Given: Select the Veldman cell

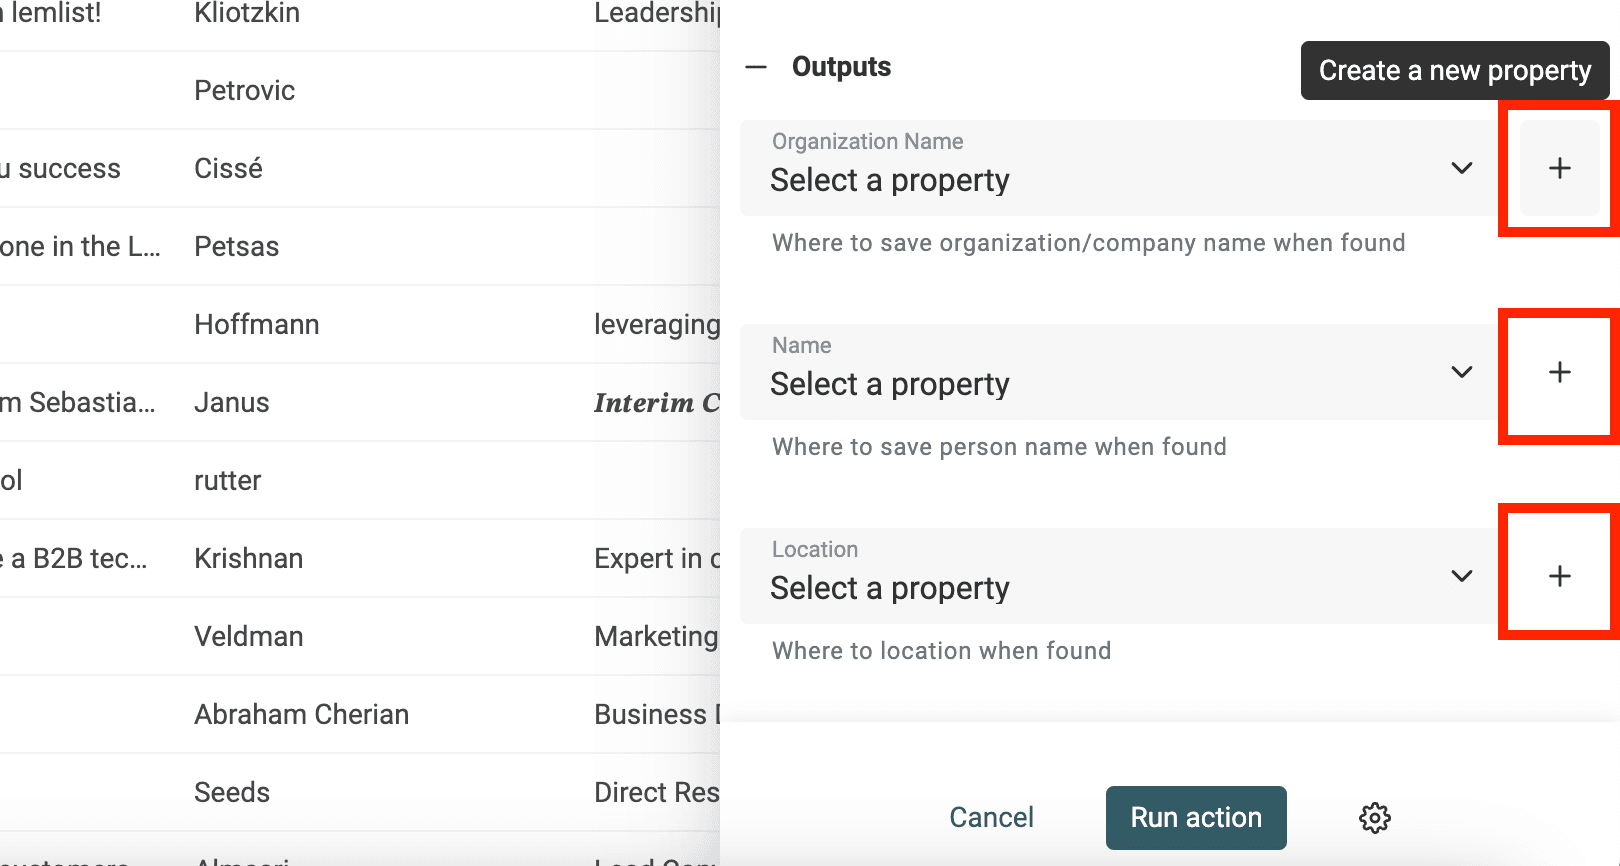Looking at the screenshot, I should click(249, 637).
